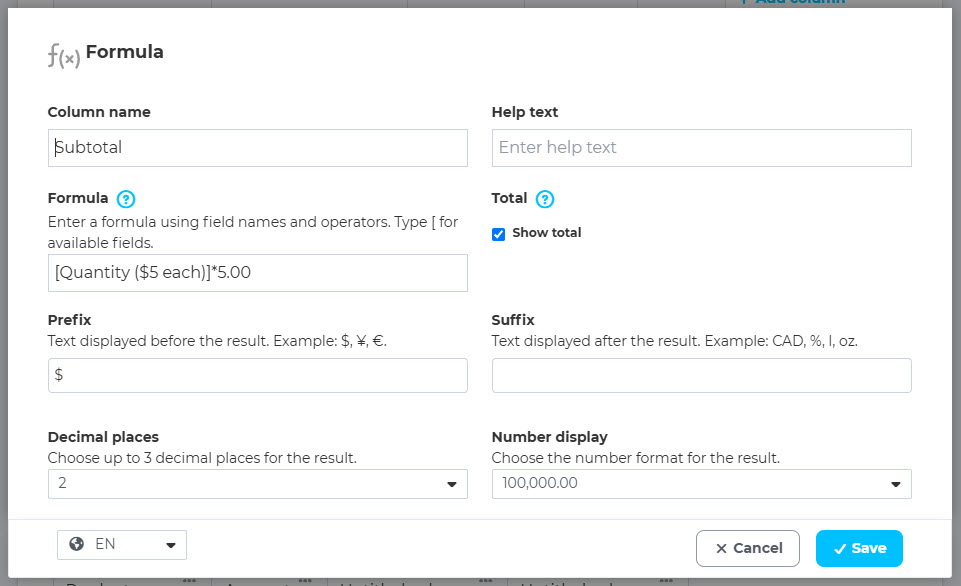Screen dimensions: 961x586
Task: Click the Formula dialog title text
Action: (x=124, y=52)
